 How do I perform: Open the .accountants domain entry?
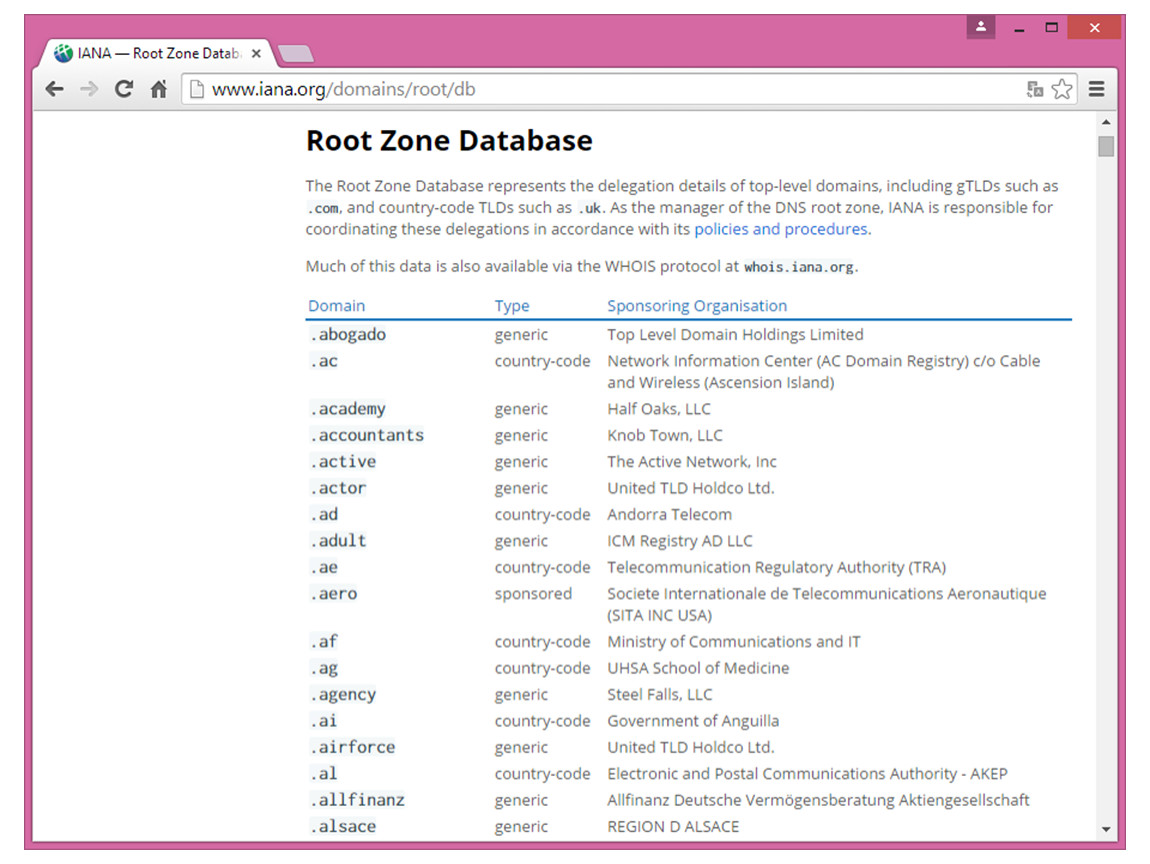367,435
